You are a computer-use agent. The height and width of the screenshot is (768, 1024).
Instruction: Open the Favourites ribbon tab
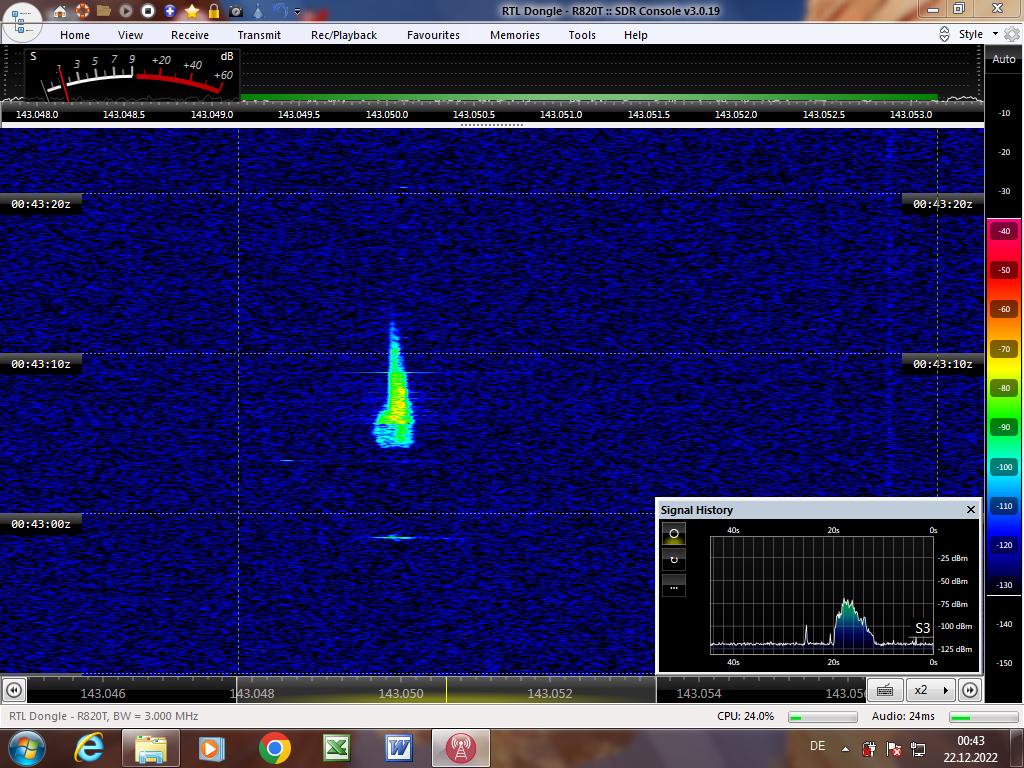click(x=434, y=35)
